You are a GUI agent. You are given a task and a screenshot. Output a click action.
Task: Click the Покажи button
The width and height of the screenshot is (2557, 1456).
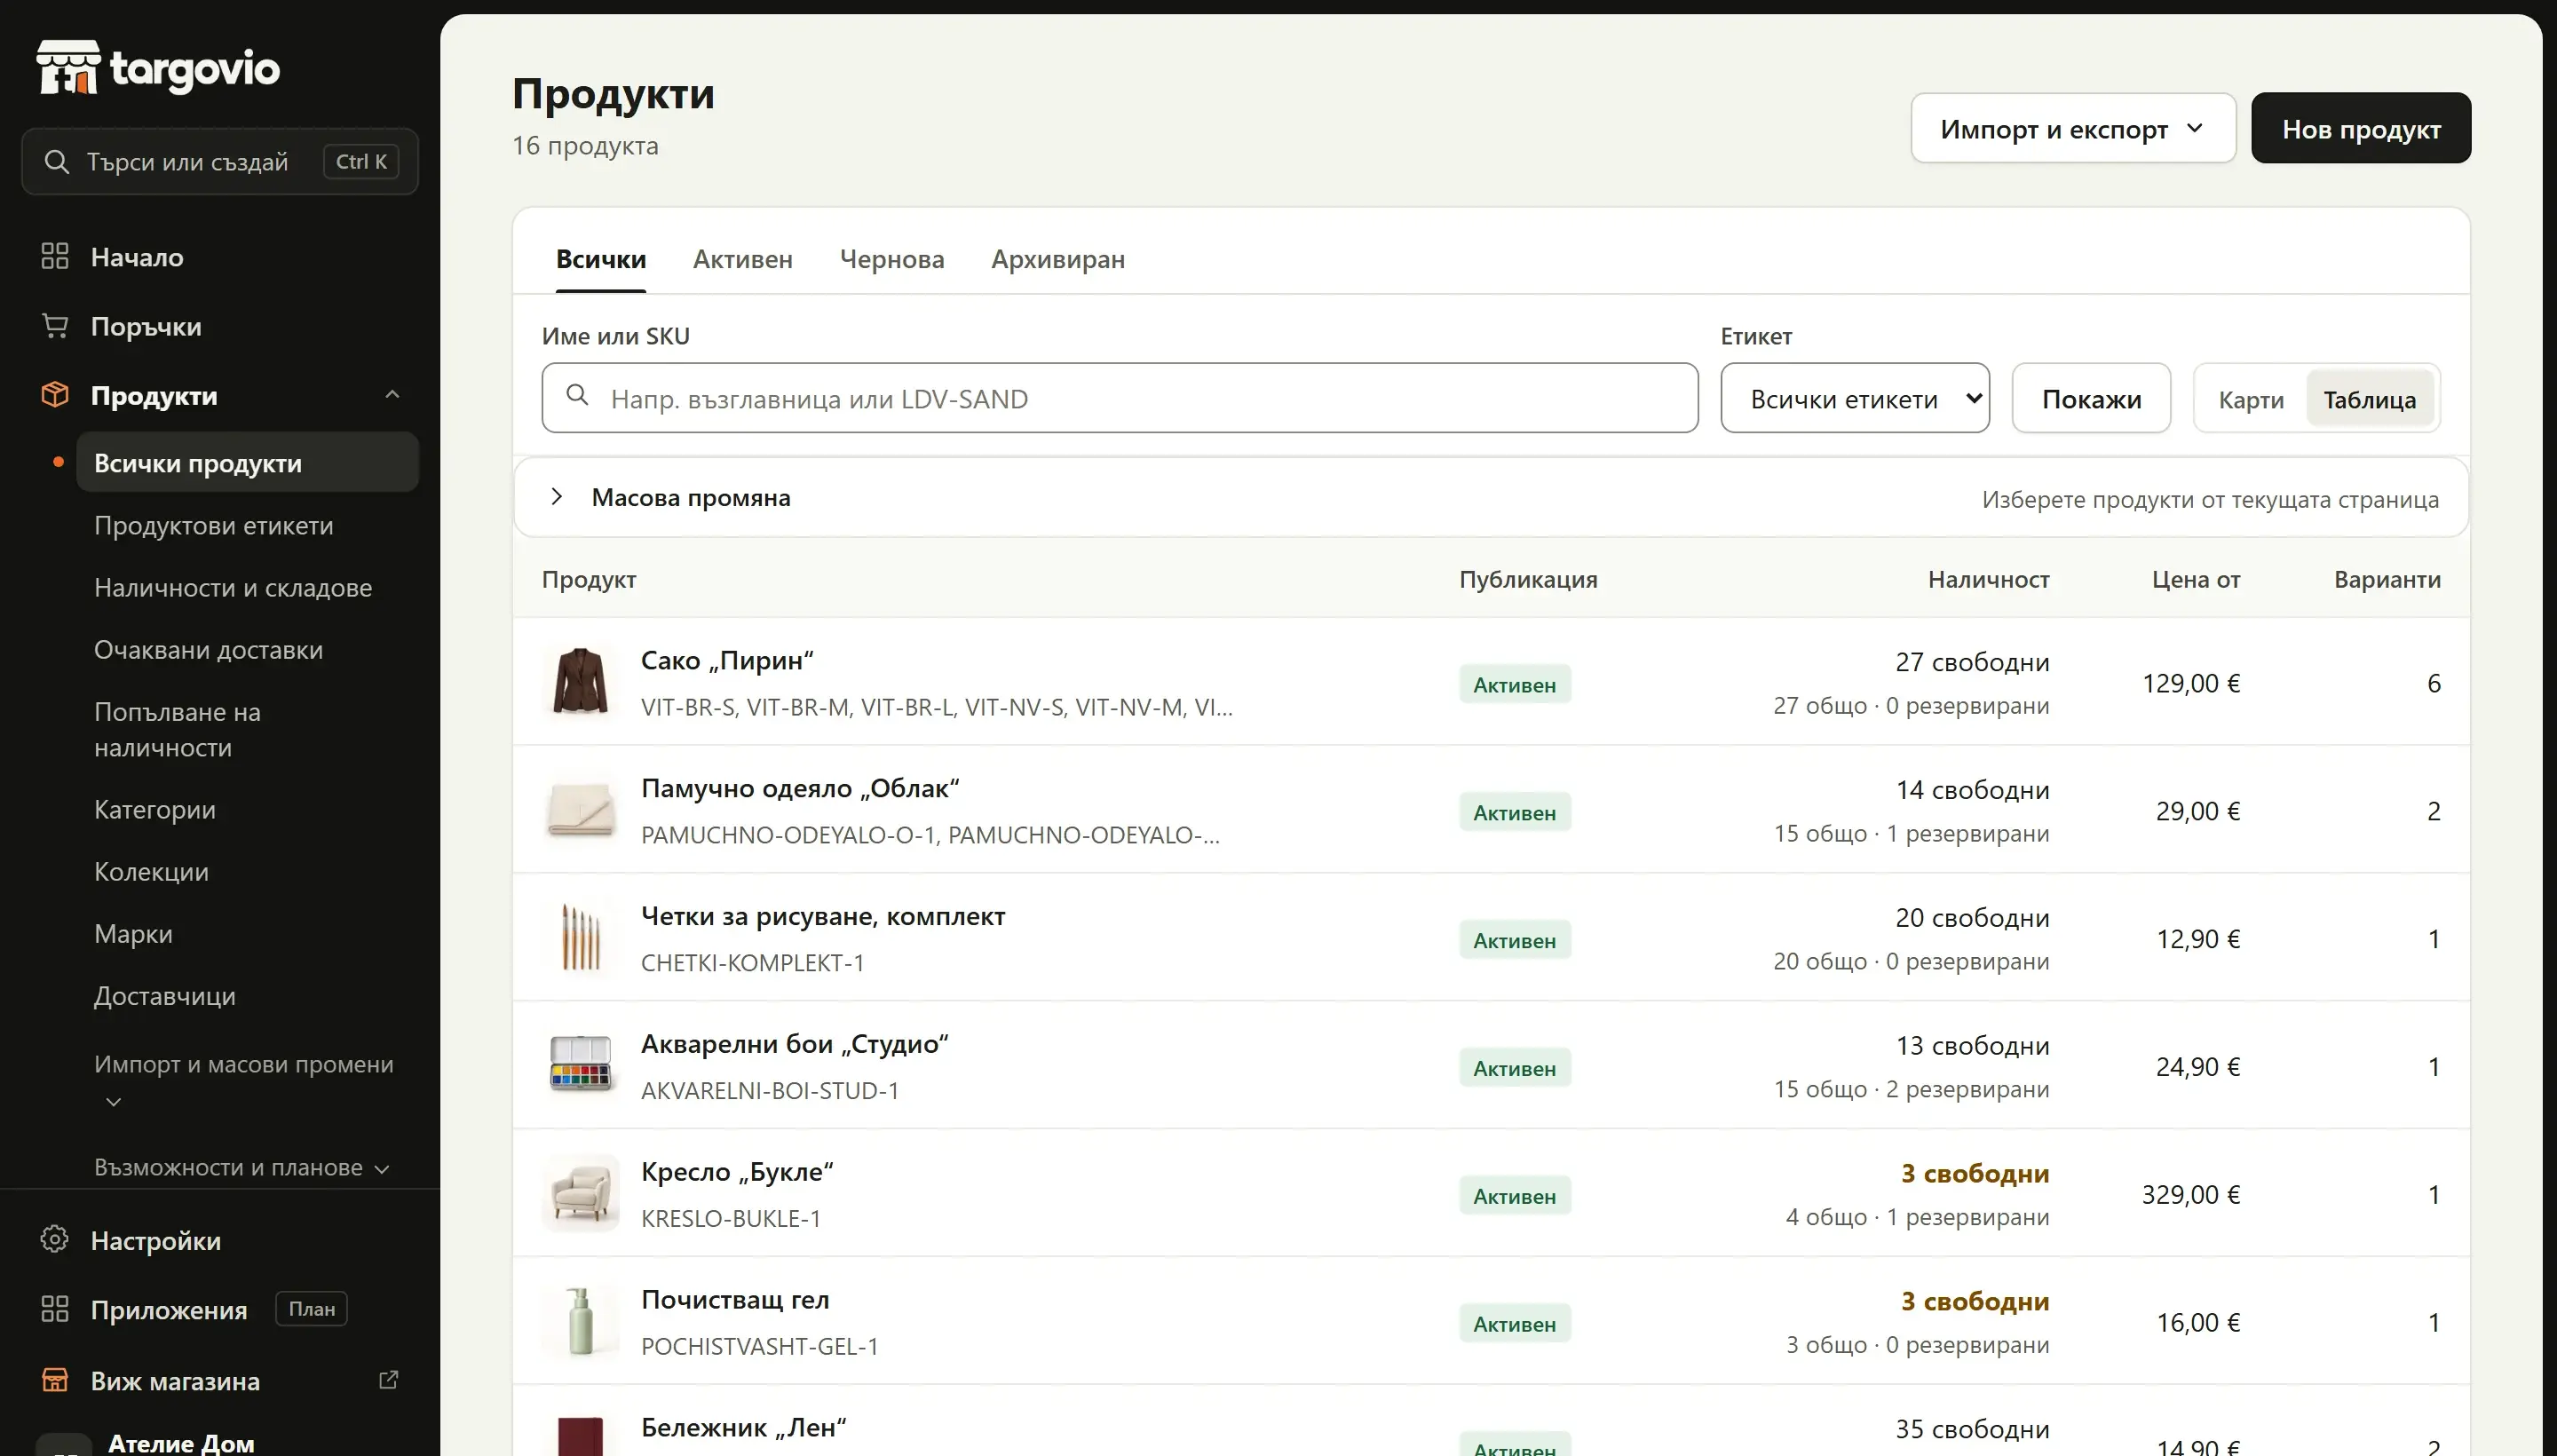(2091, 398)
